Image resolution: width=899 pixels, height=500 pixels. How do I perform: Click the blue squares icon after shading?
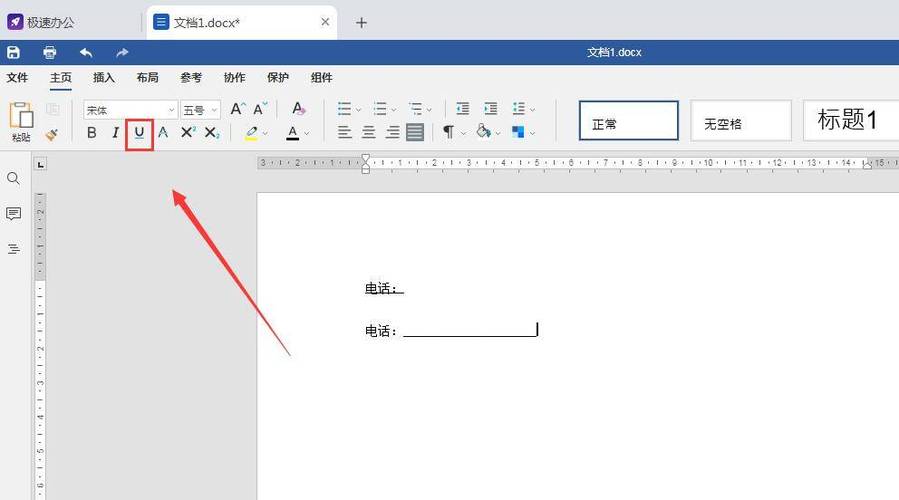point(518,132)
